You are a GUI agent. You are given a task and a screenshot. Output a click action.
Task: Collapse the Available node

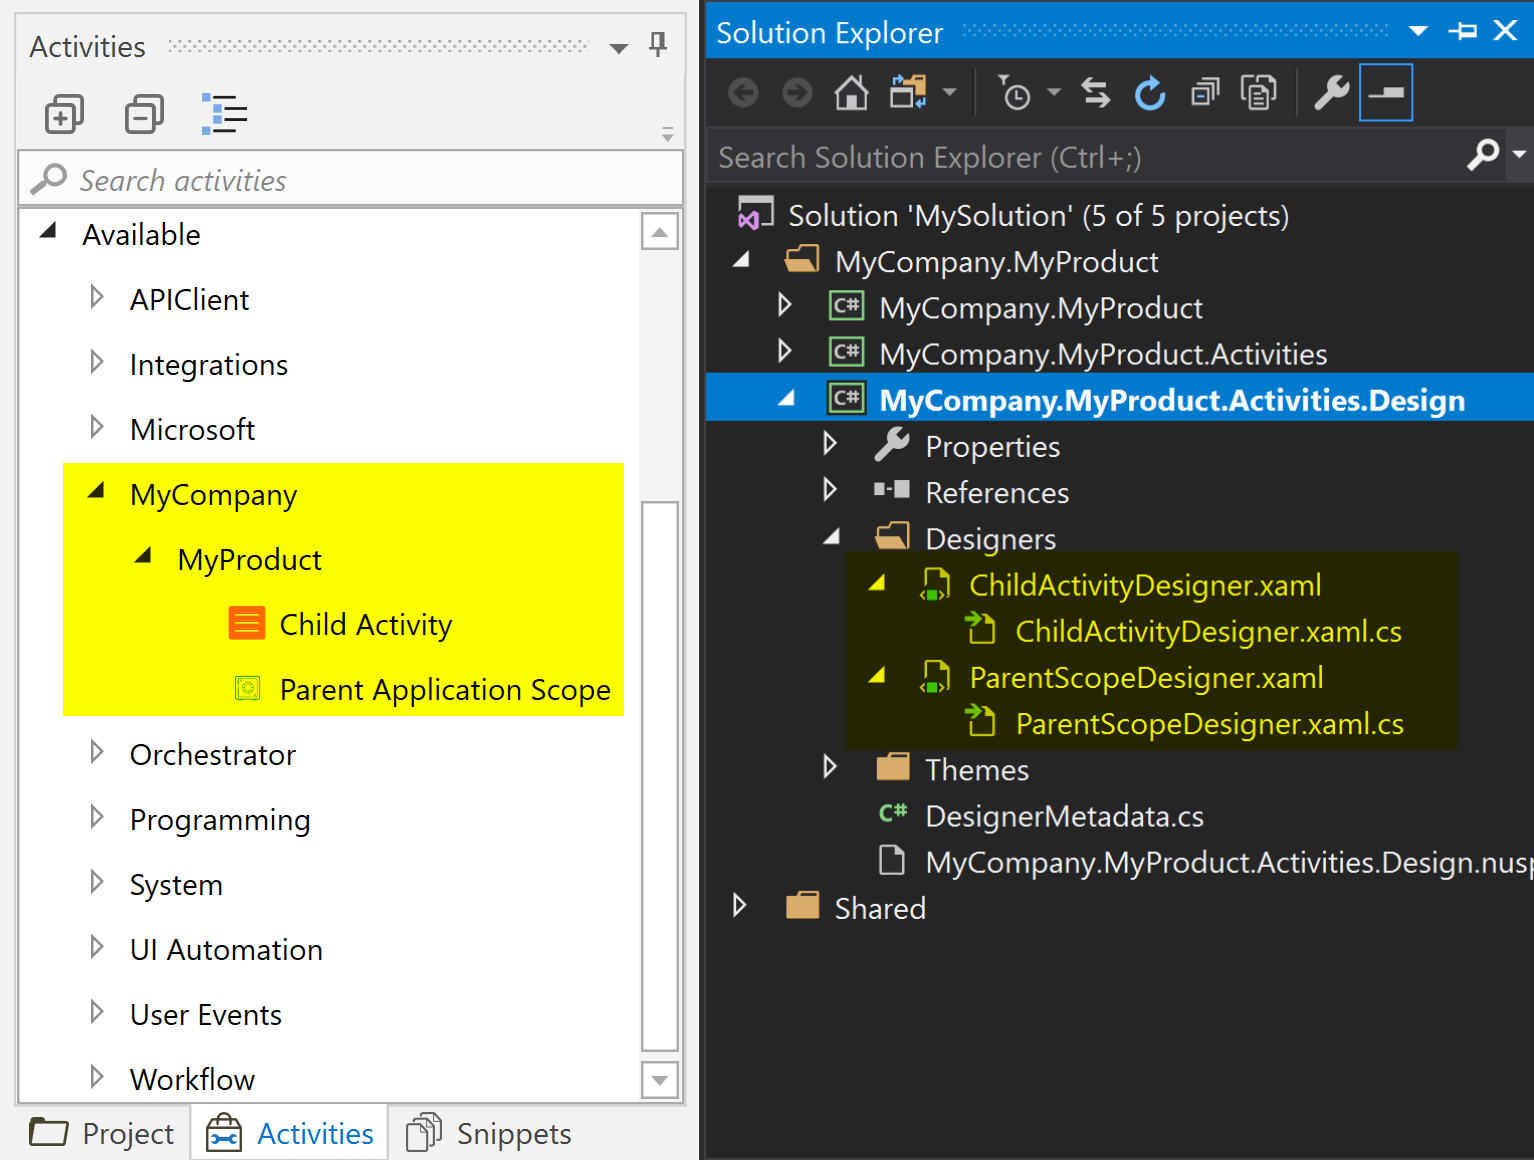pyautogui.click(x=47, y=232)
